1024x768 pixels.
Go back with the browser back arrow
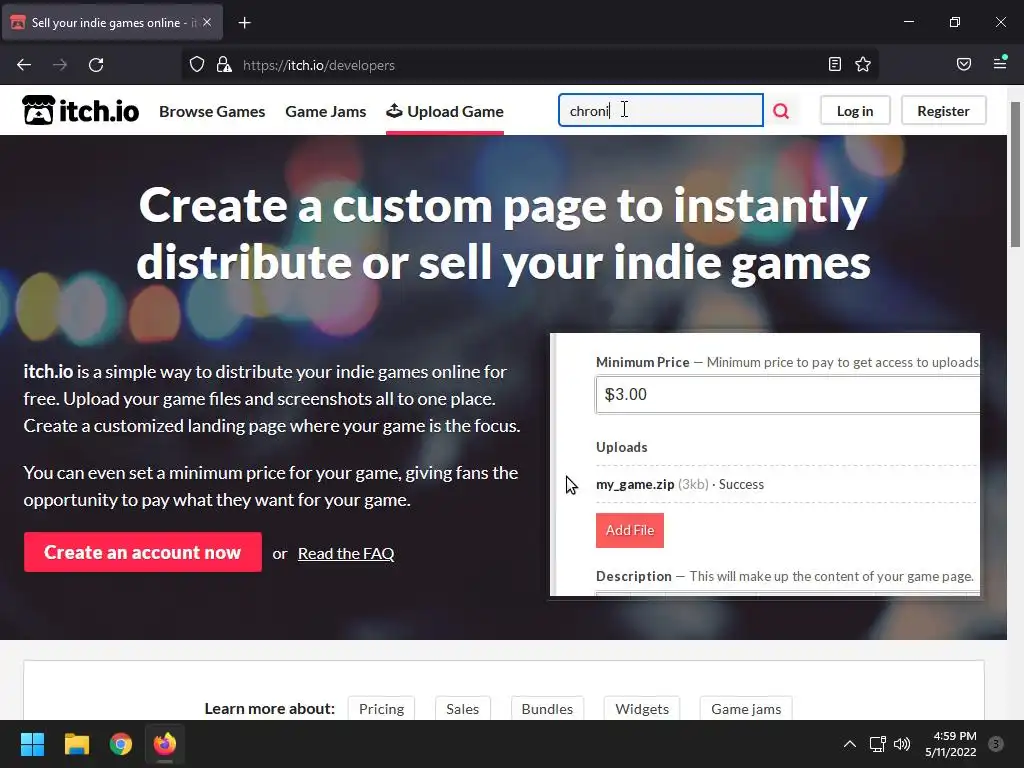[x=24, y=65]
